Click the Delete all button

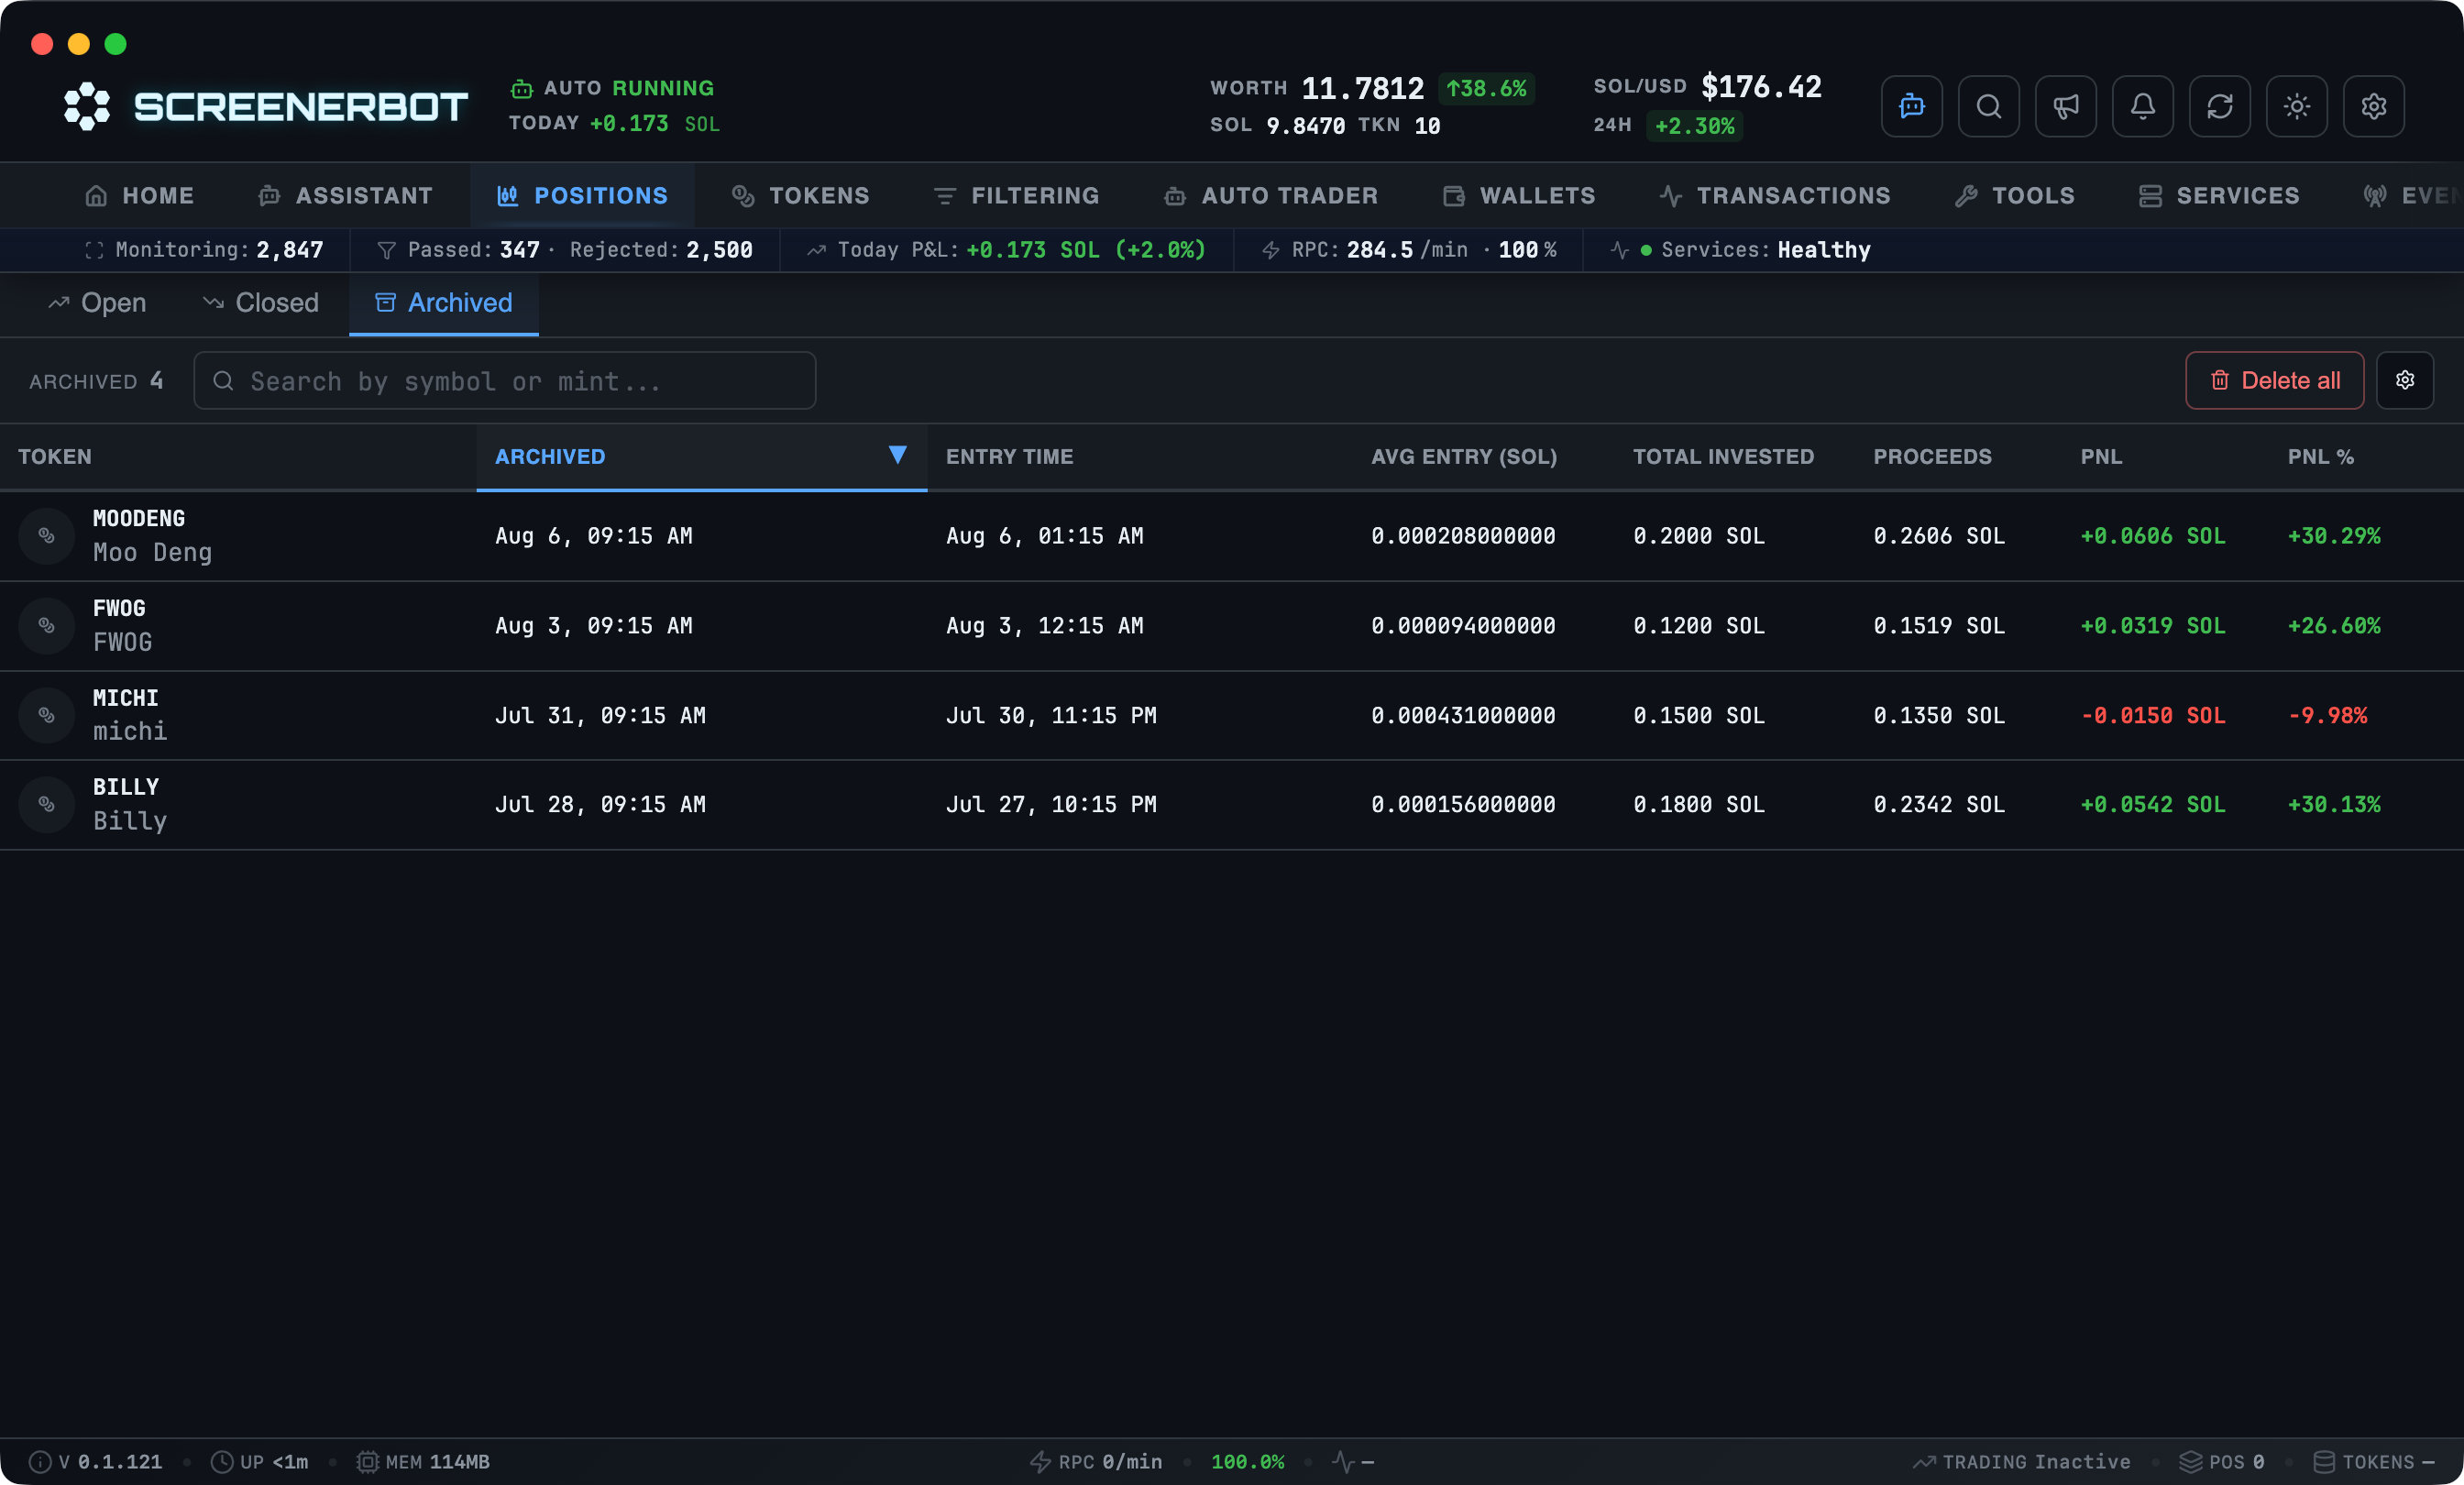pyautogui.click(x=2274, y=380)
